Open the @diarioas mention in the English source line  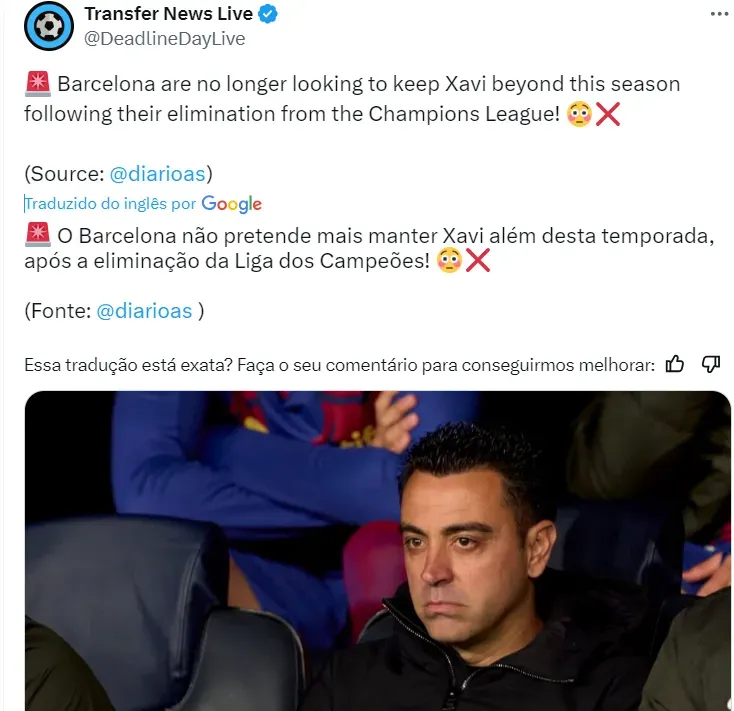(x=158, y=174)
